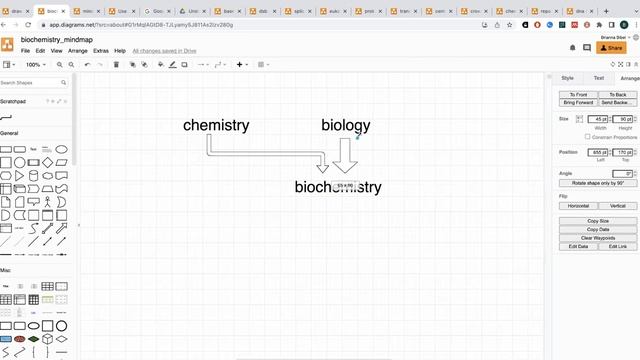The width and height of the screenshot is (640, 360).
Task: Toggle Constrain Proportions checkbox
Action: click(x=587, y=137)
